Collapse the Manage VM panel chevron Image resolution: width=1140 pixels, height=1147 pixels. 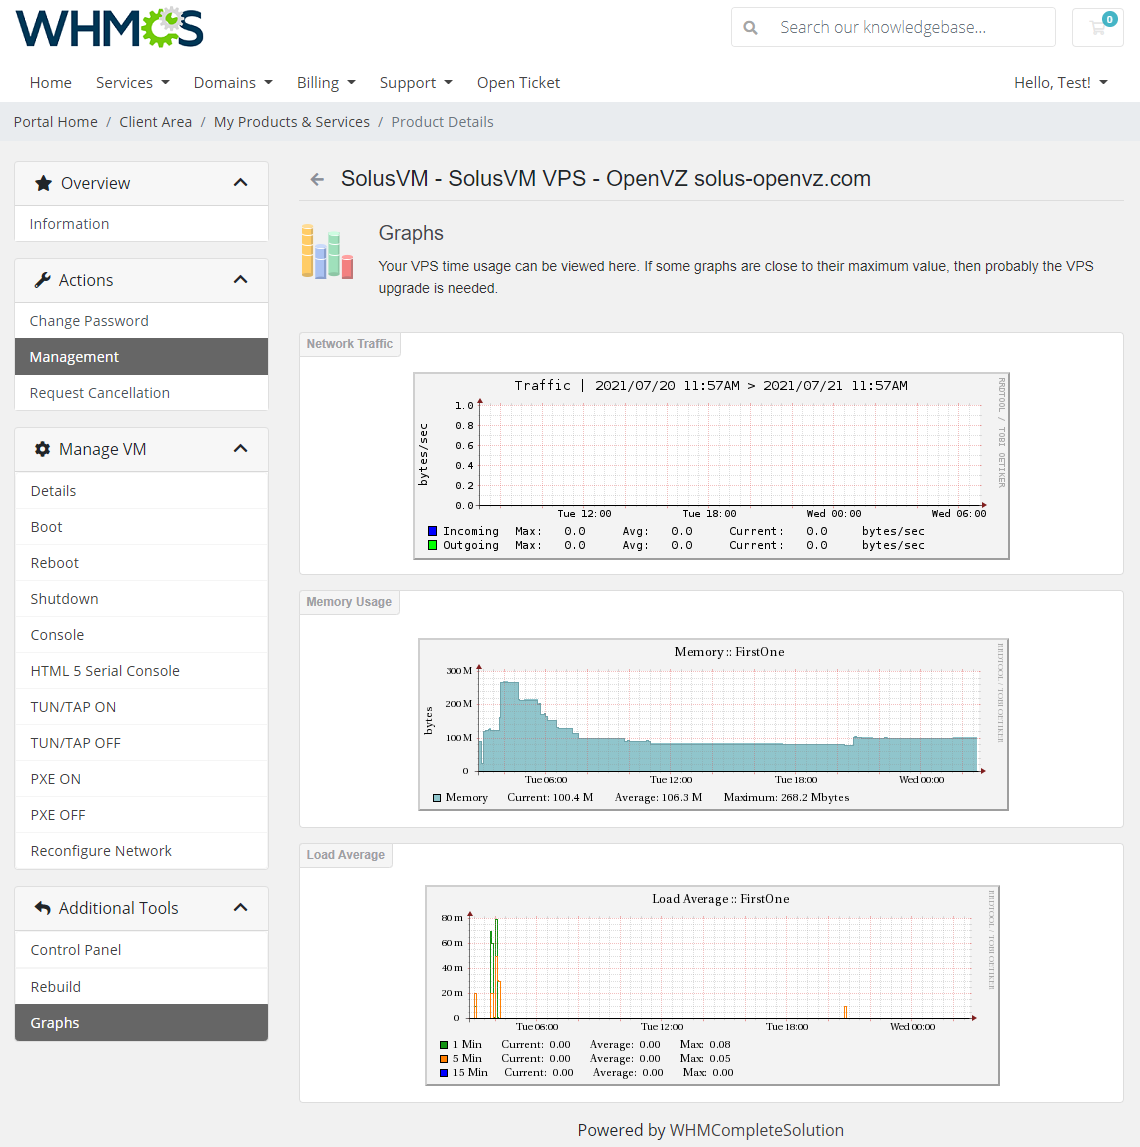pyautogui.click(x=240, y=448)
